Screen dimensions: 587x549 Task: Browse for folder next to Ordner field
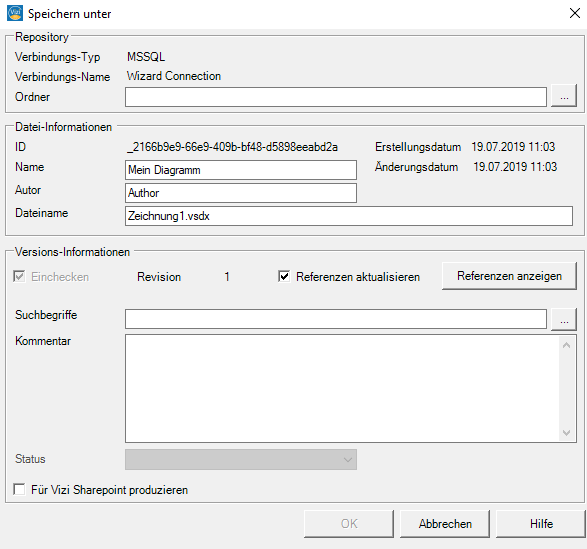click(x=564, y=97)
